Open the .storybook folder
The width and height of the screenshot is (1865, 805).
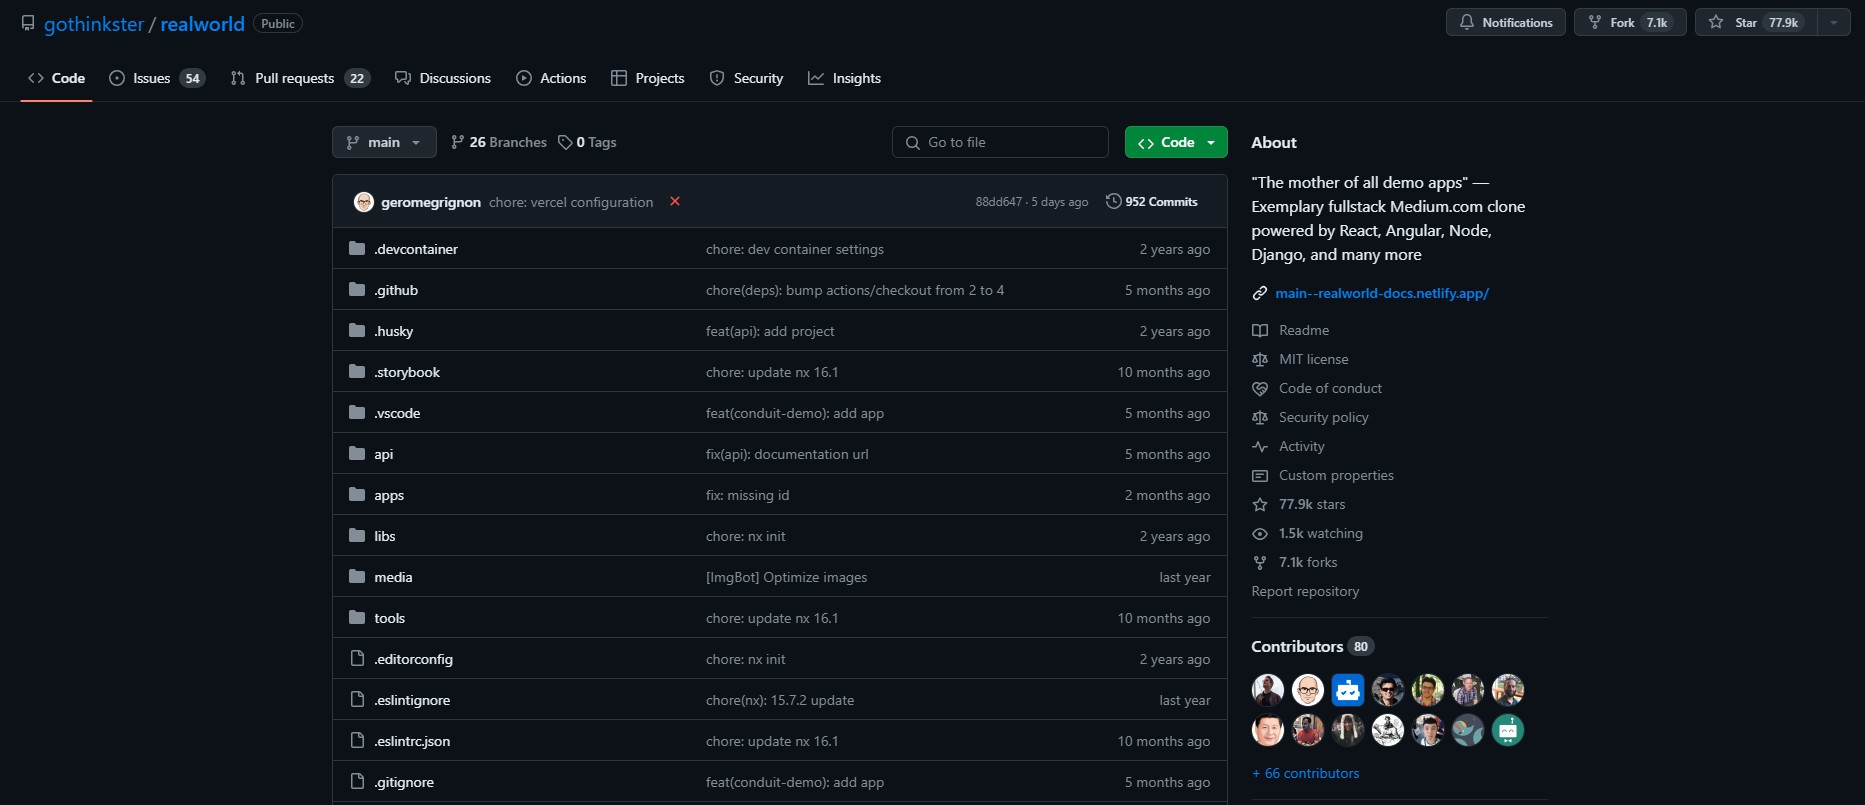pyautogui.click(x=407, y=372)
